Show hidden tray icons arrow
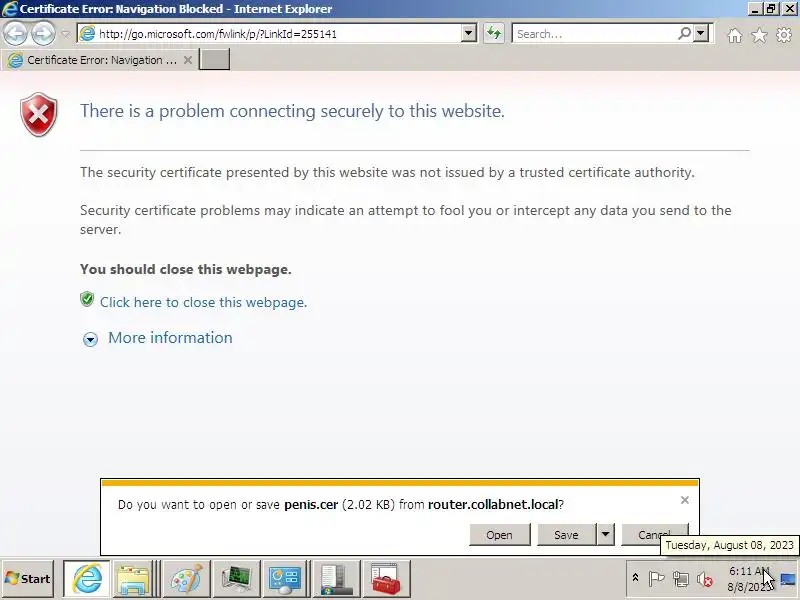800x600 pixels. coord(635,578)
